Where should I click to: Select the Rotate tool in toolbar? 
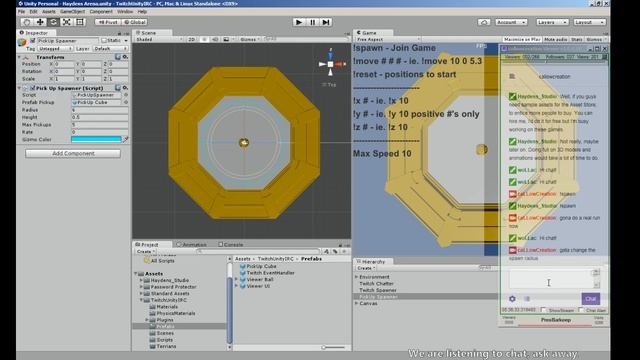[53, 22]
